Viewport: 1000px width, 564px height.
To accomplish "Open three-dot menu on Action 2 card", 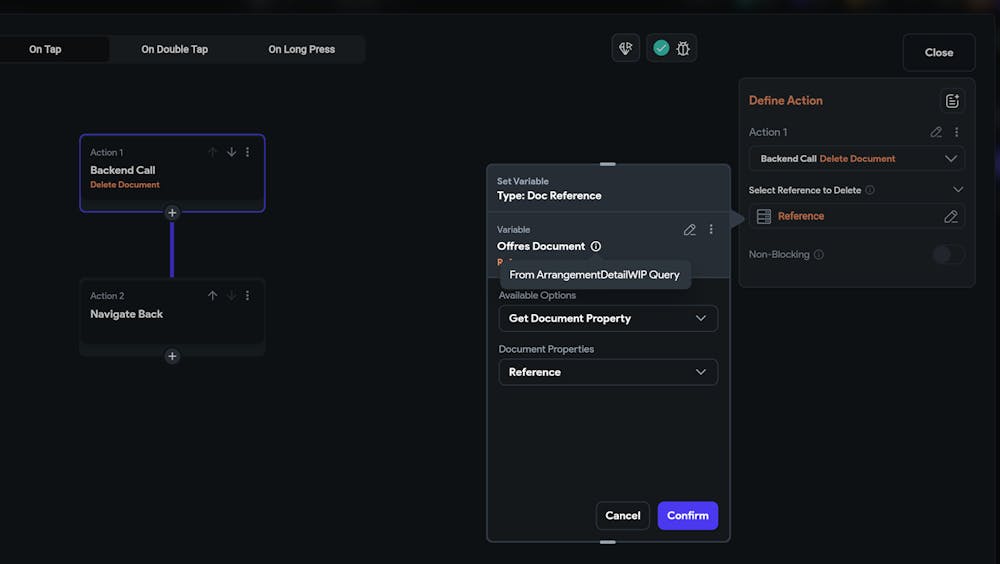I will 247,295.
